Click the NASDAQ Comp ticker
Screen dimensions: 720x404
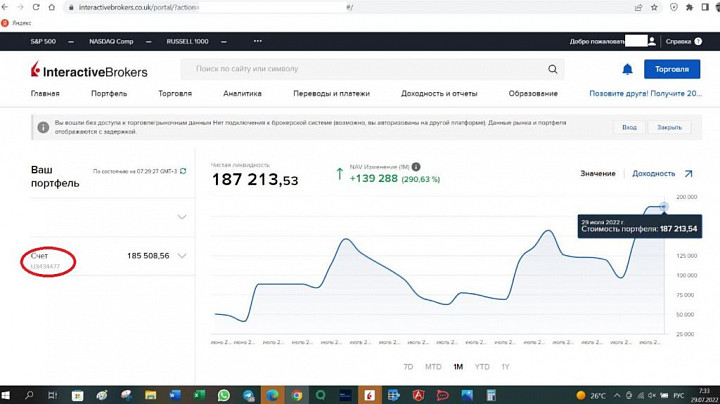111,41
